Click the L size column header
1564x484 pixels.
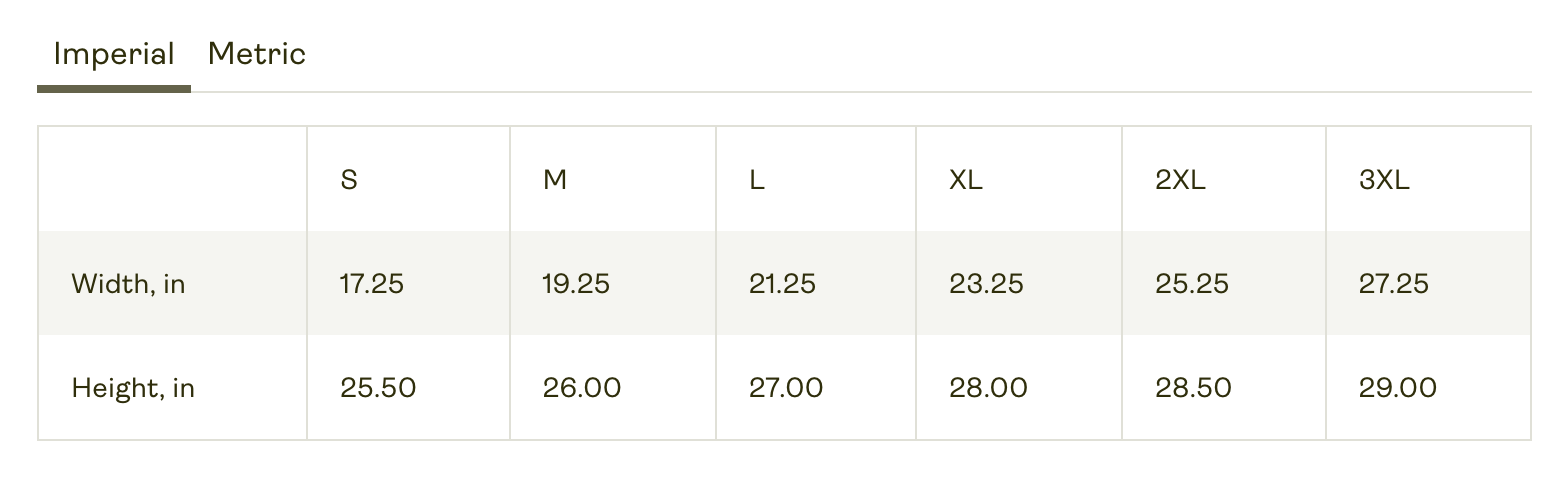757,181
